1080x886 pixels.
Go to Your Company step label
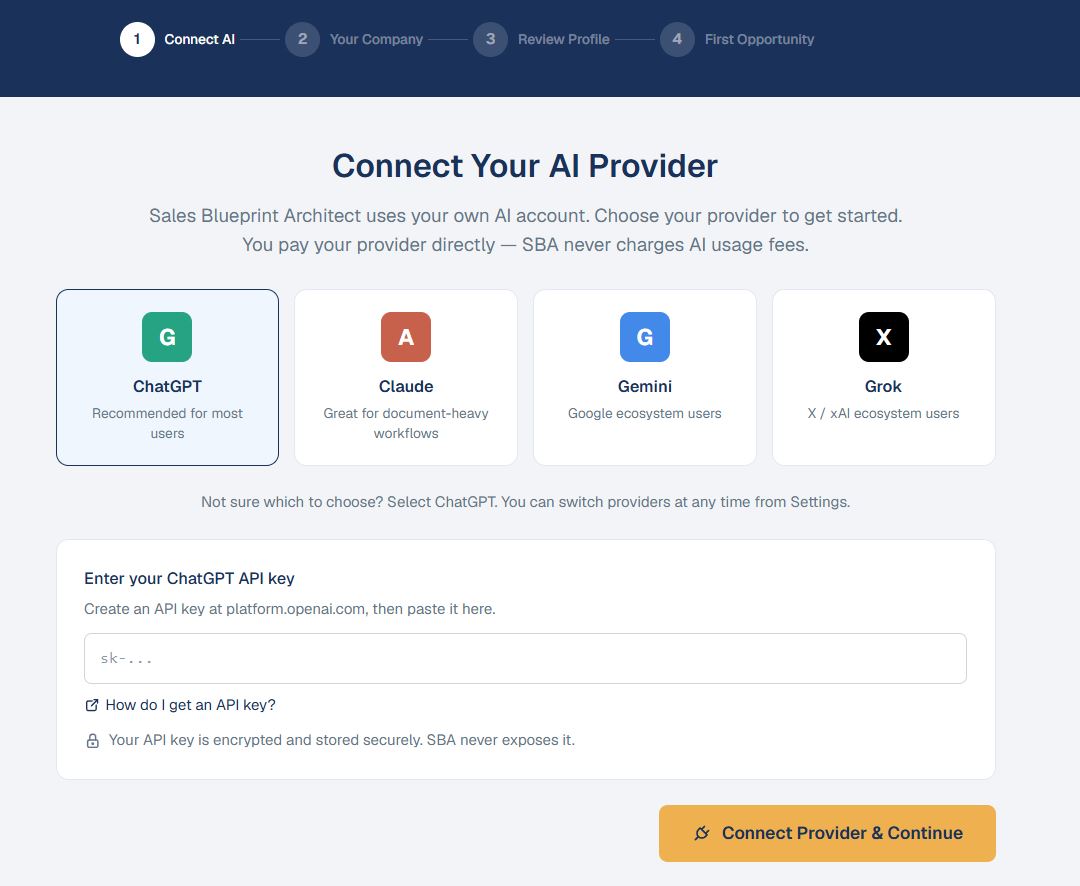coord(376,39)
